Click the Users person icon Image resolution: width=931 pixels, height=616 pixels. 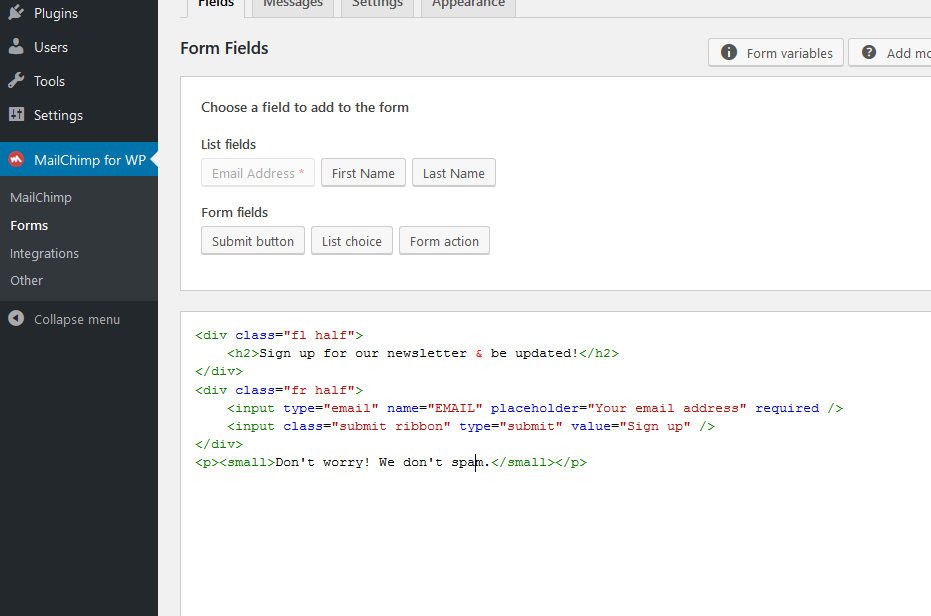coord(16,47)
